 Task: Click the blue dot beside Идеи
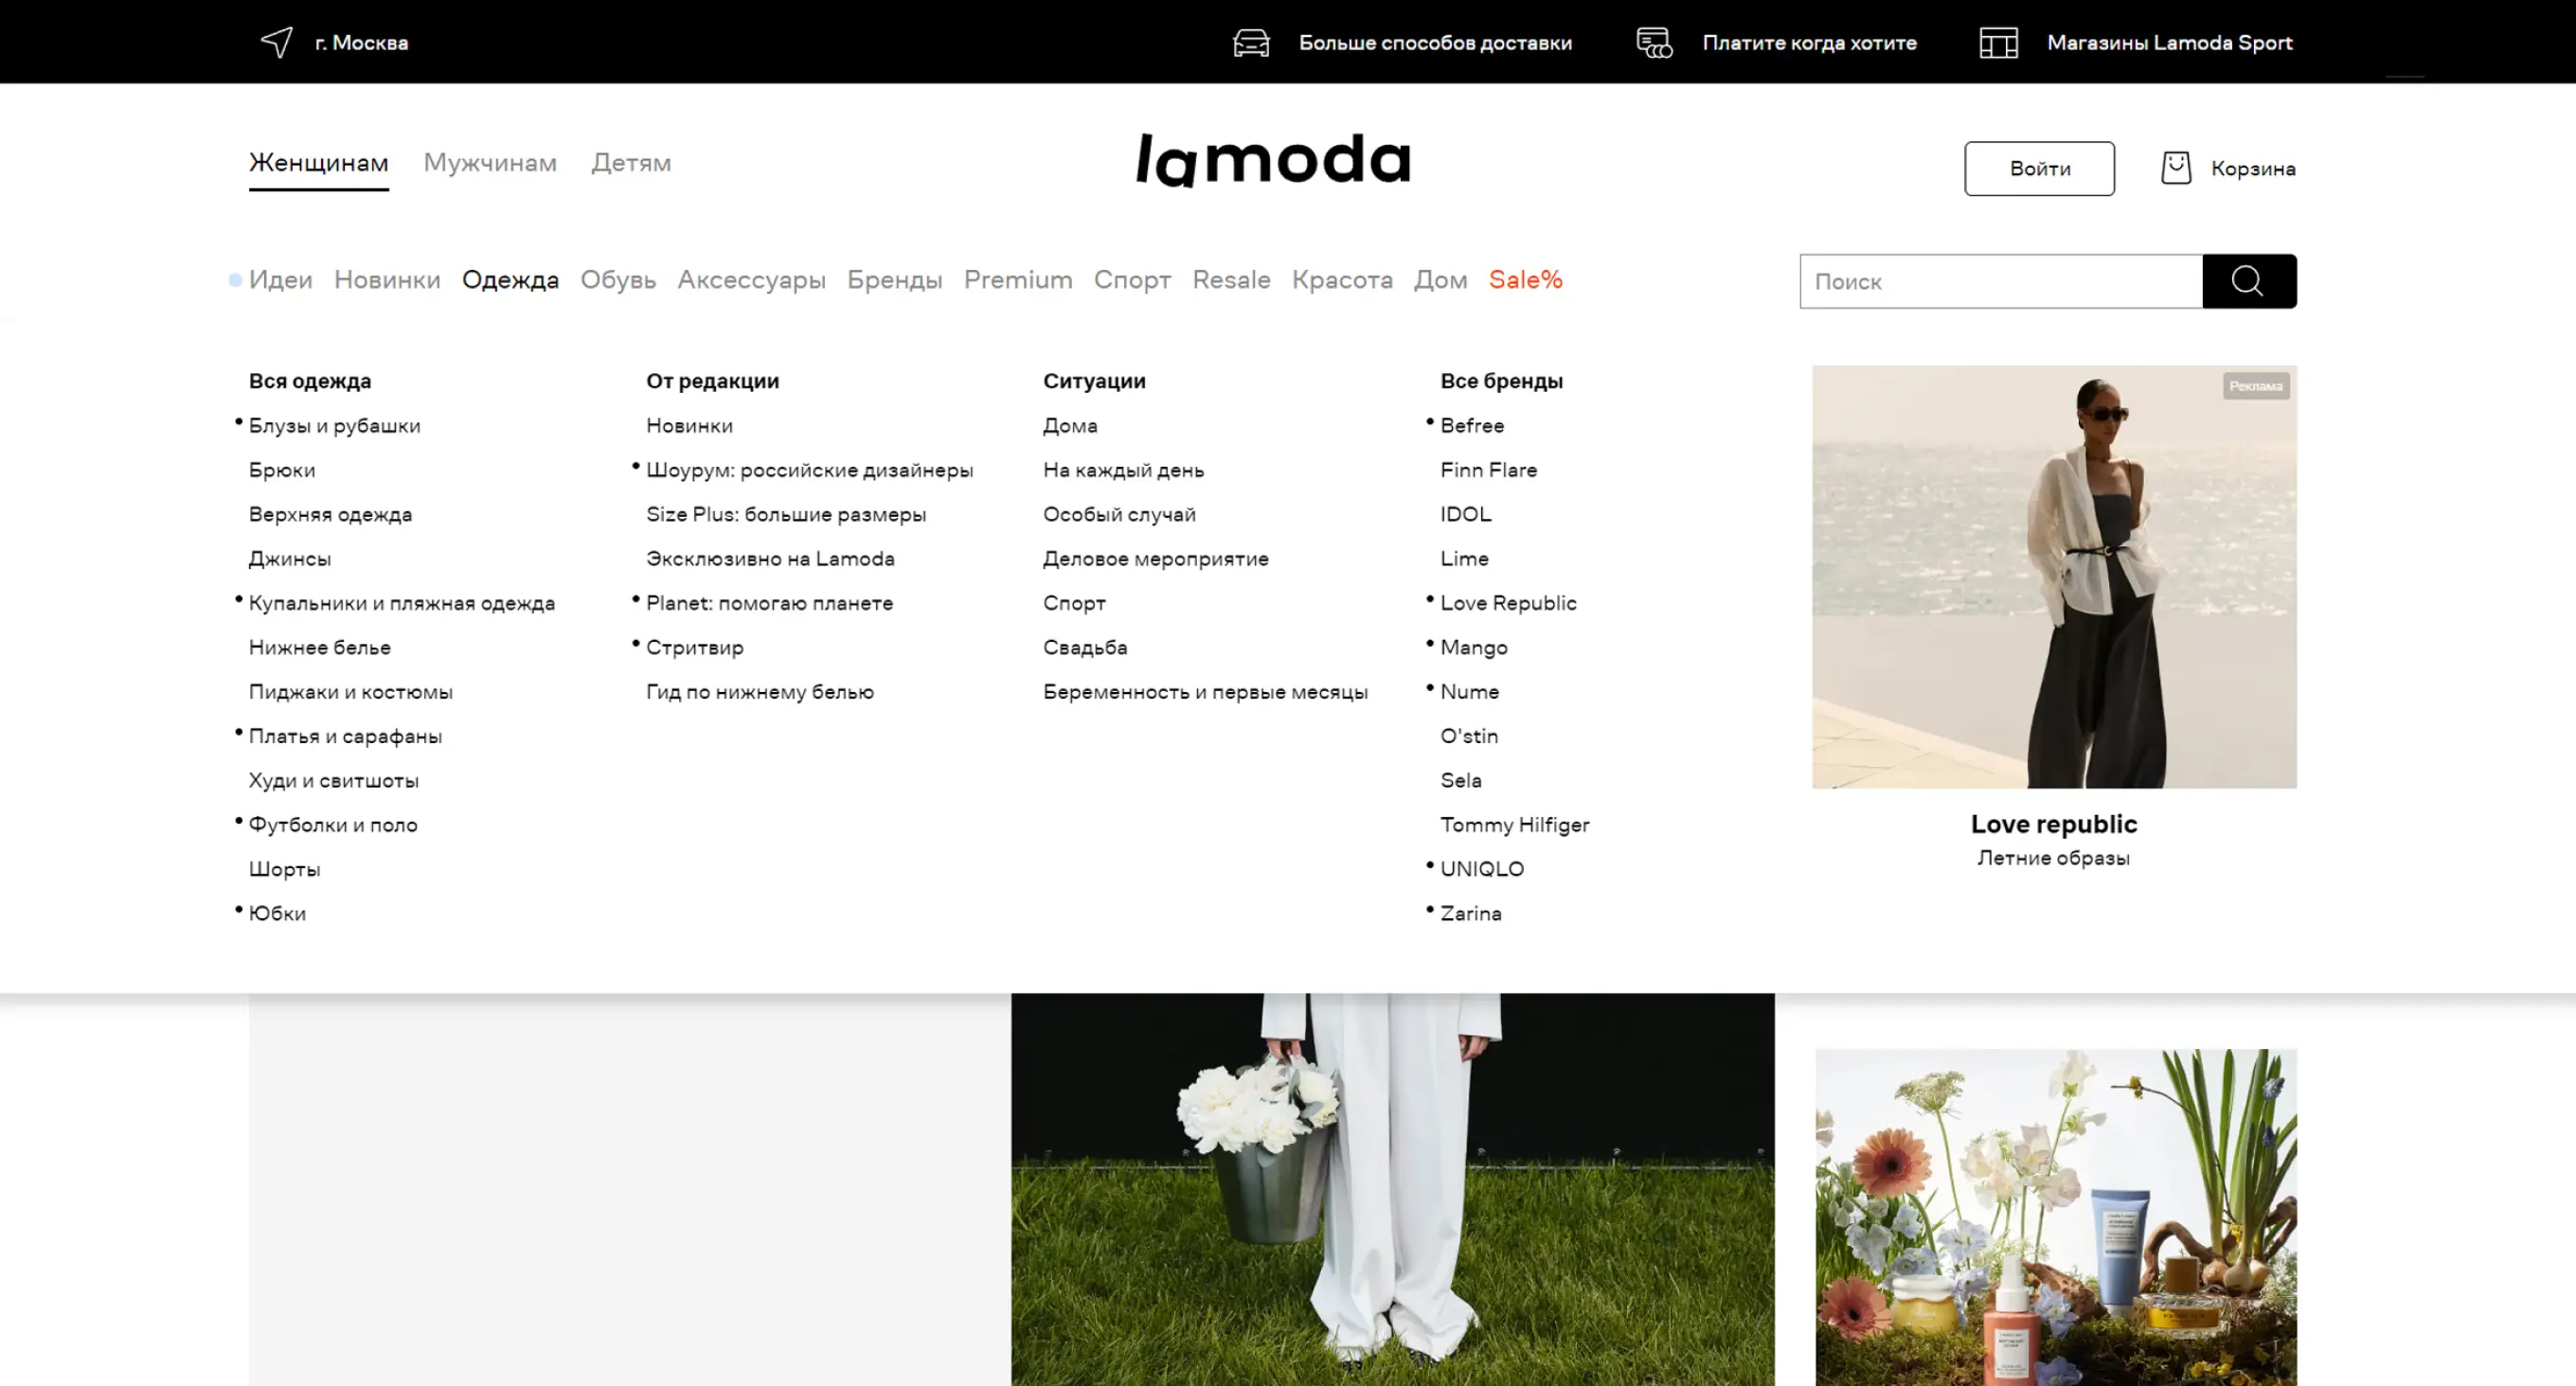pos(235,280)
